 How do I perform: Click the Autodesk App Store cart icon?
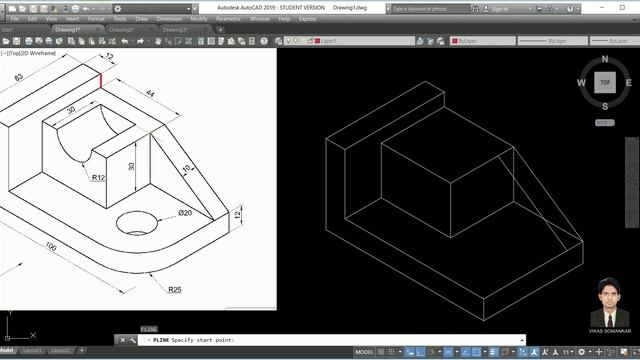[x=539, y=9]
